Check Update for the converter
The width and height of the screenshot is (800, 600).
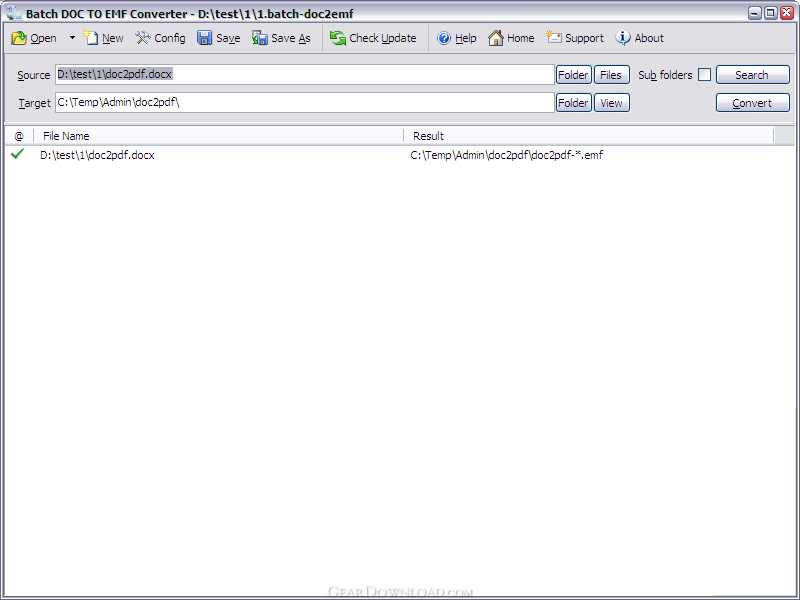(373, 38)
